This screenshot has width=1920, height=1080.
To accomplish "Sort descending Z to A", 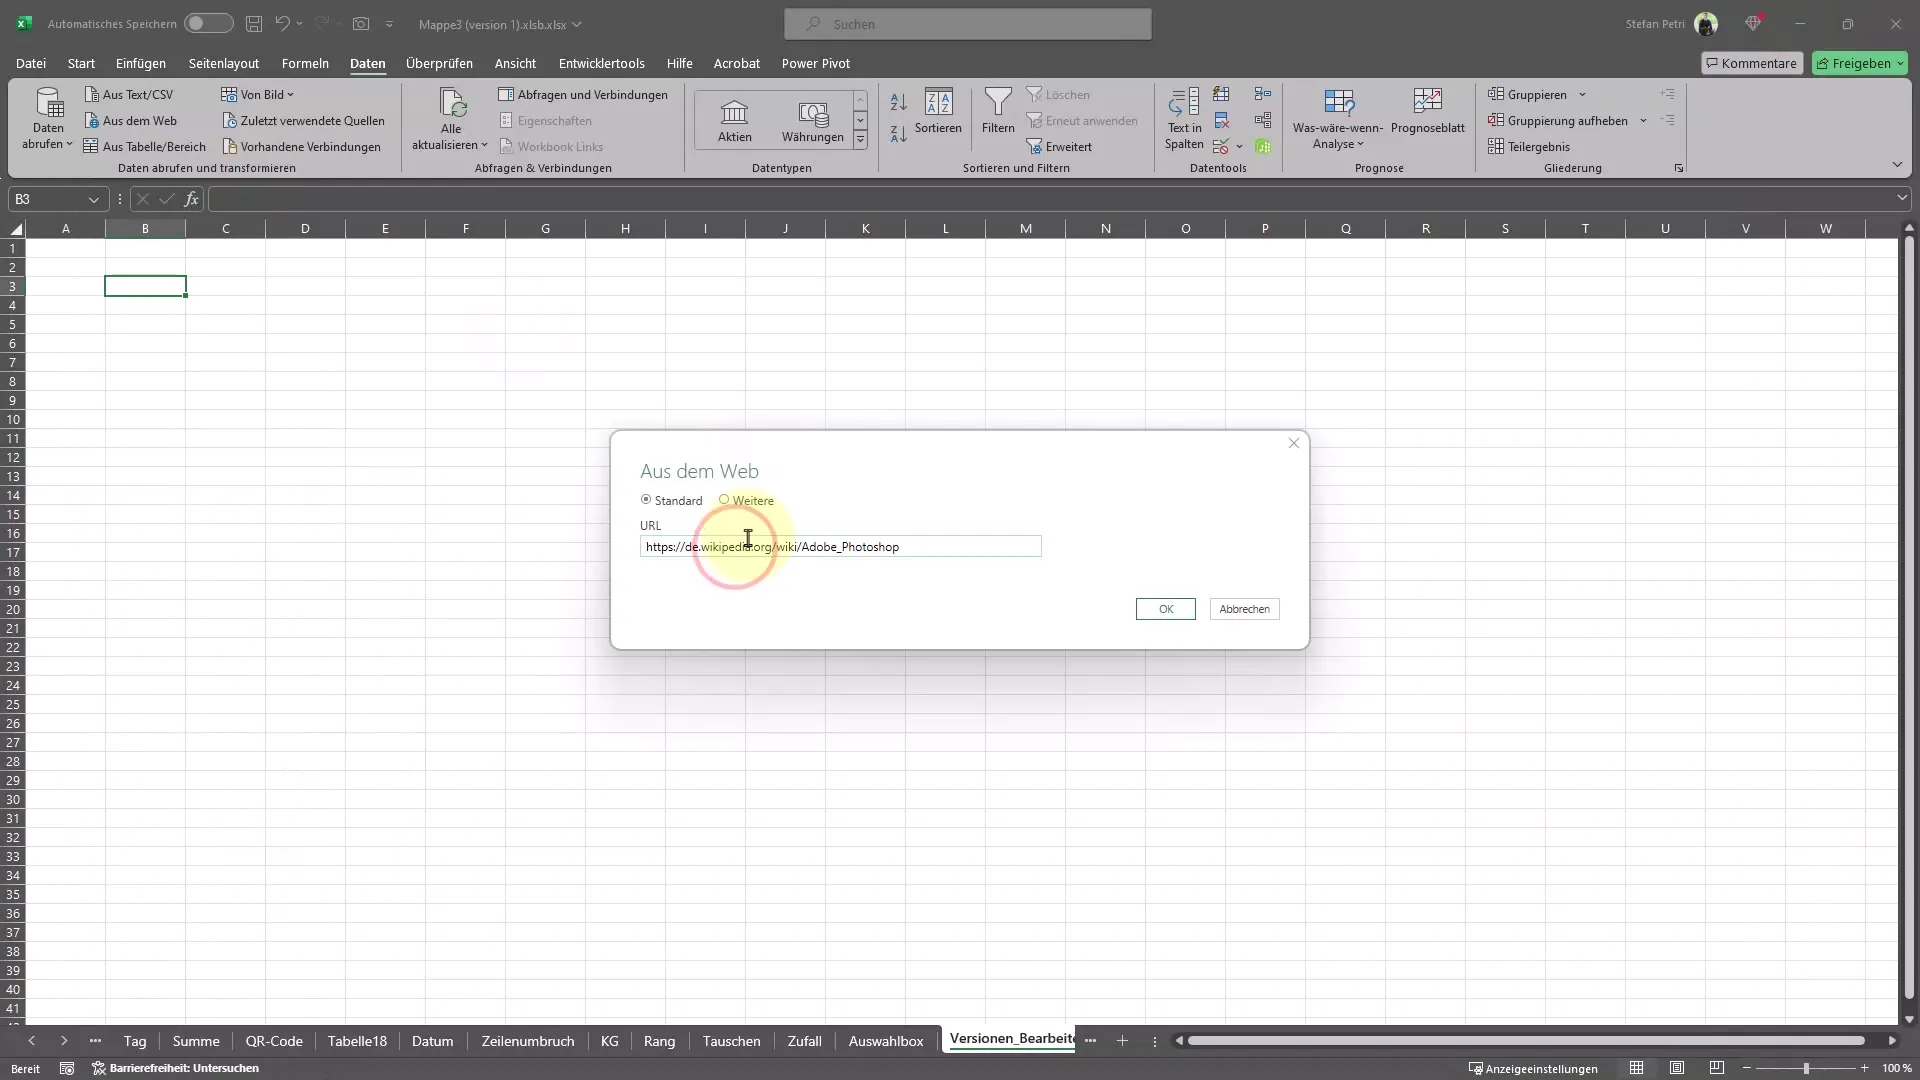I will point(898,133).
